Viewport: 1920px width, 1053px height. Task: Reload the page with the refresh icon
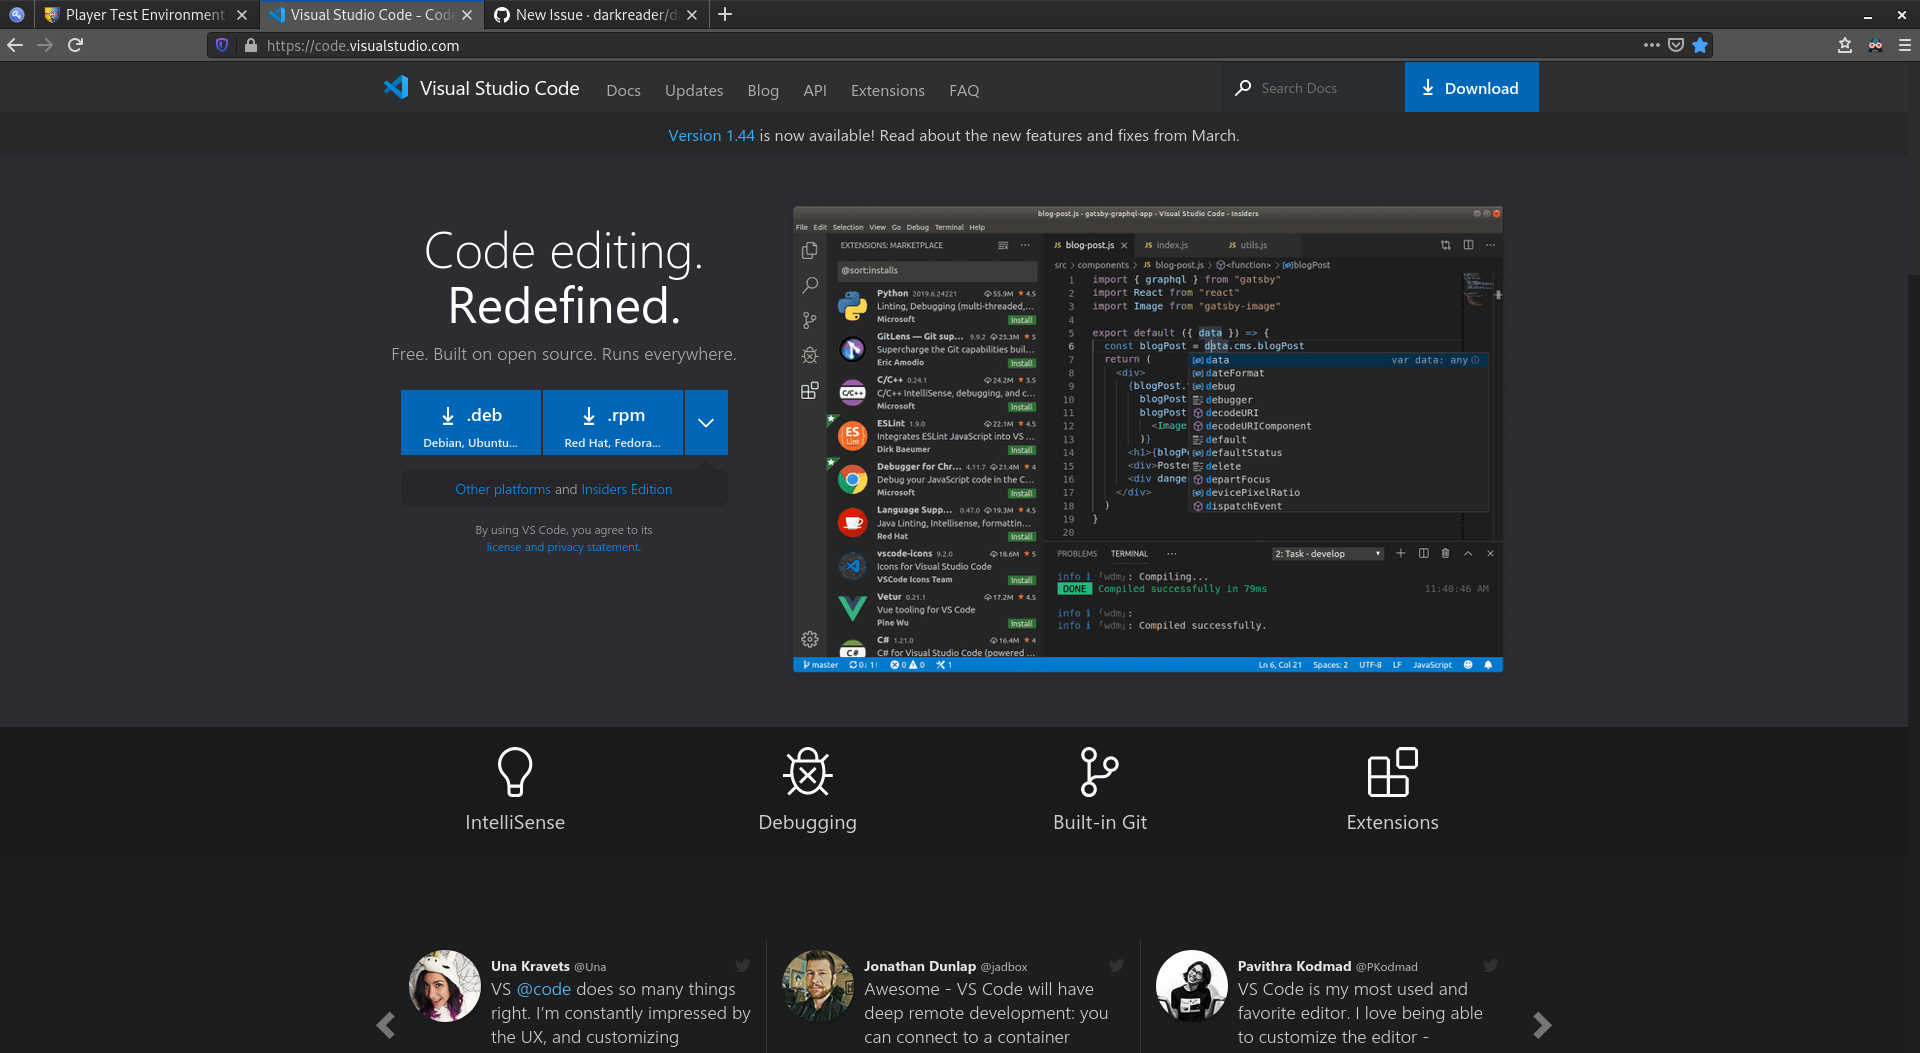point(76,45)
